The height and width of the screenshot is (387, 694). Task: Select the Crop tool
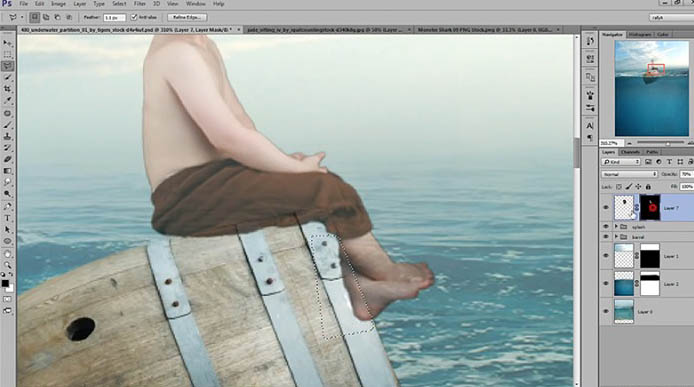(8, 89)
